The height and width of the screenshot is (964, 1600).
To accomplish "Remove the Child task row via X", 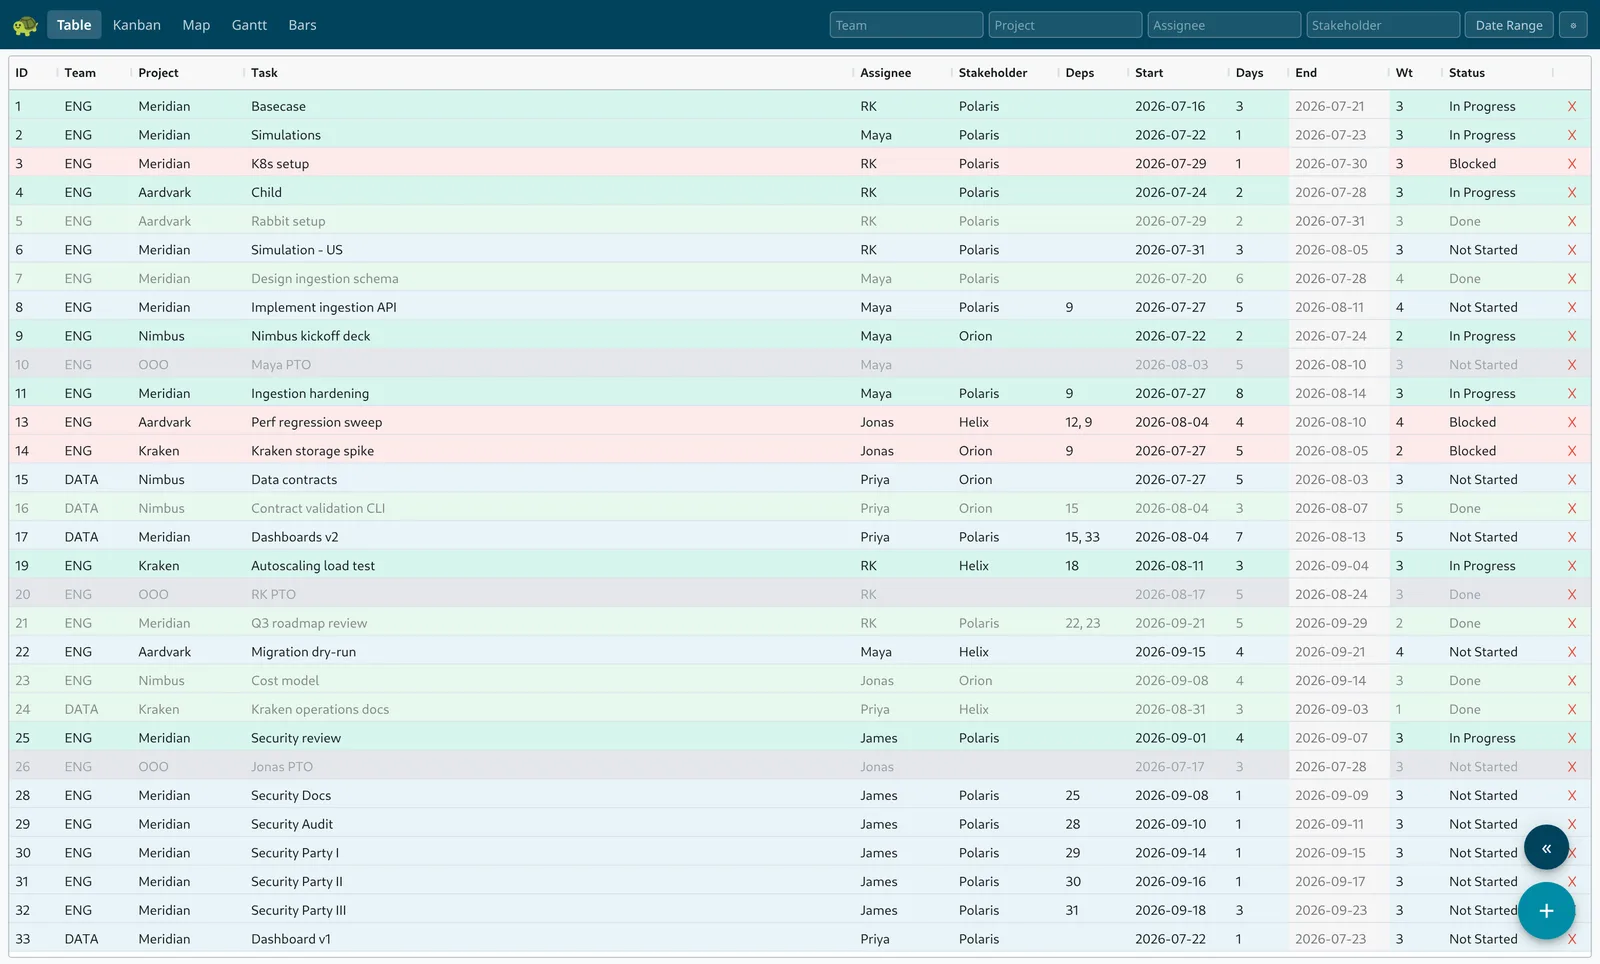I will pos(1572,192).
